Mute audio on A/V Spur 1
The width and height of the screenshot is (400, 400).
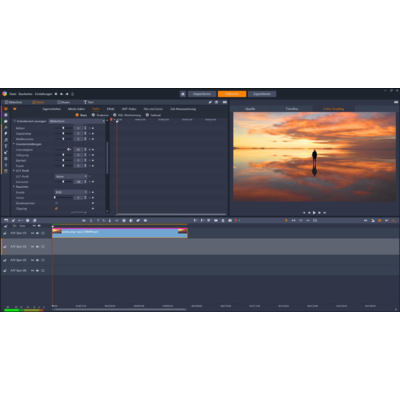coord(37,233)
